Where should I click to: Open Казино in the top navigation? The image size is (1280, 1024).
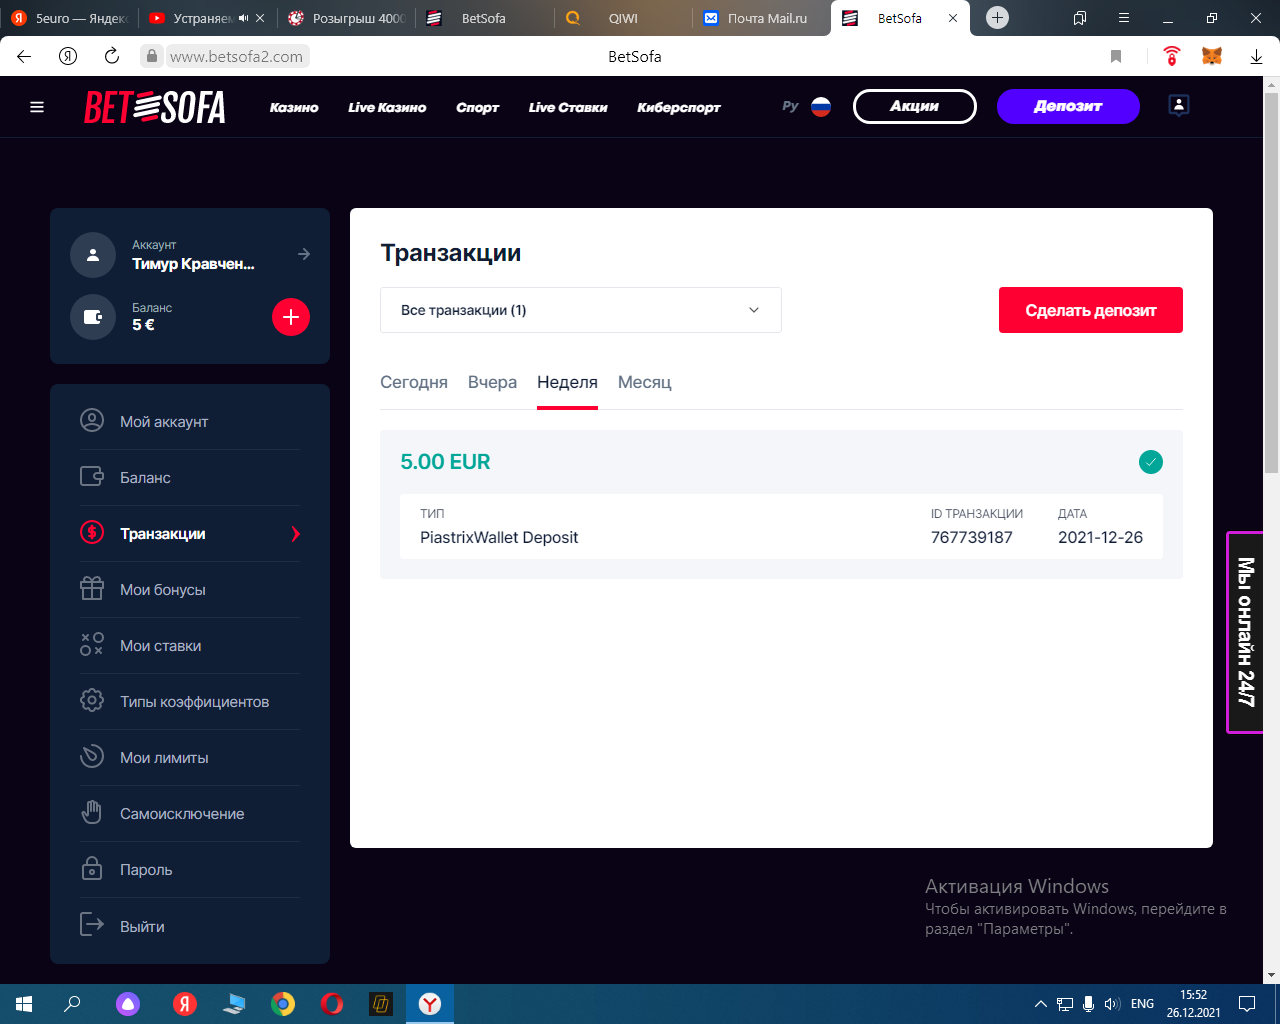[x=294, y=107]
